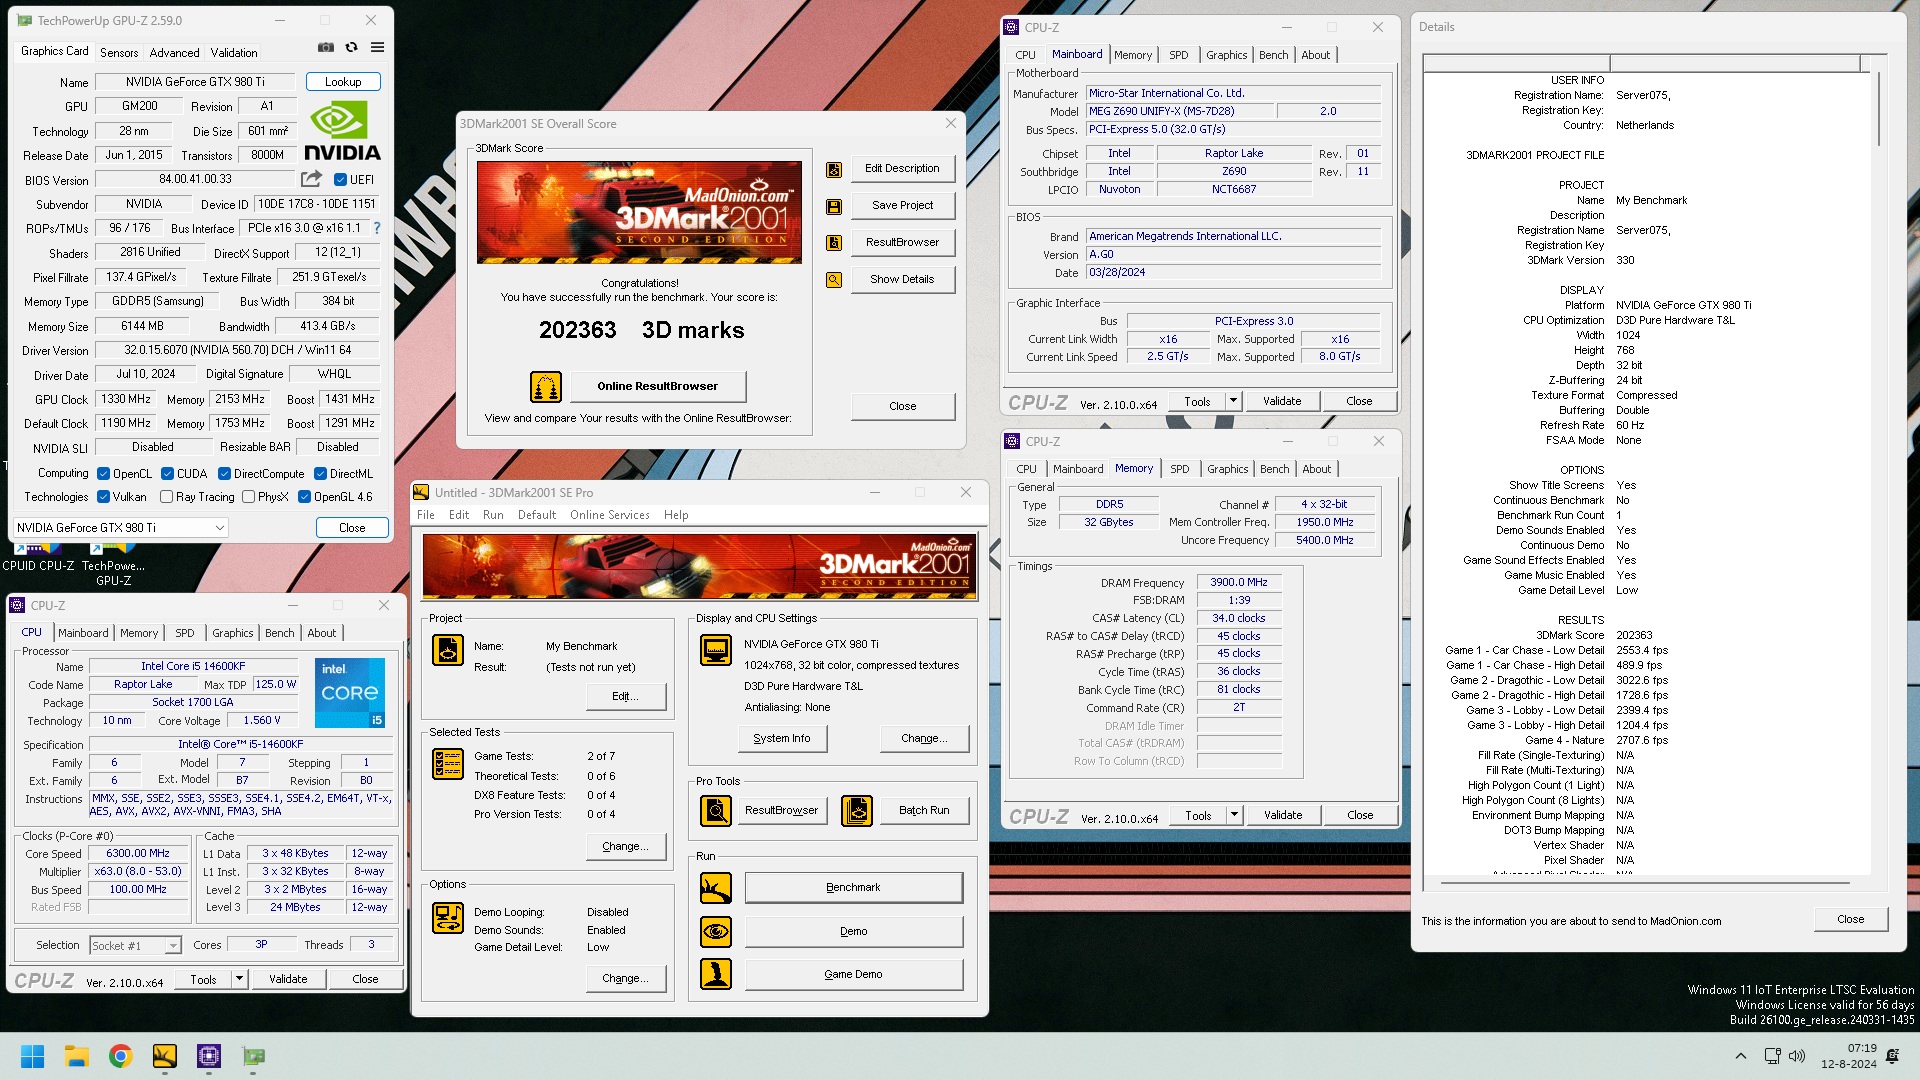The image size is (1920, 1080).
Task: Click the Details window horizontal scrollbar
Action: click(x=1647, y=883)
